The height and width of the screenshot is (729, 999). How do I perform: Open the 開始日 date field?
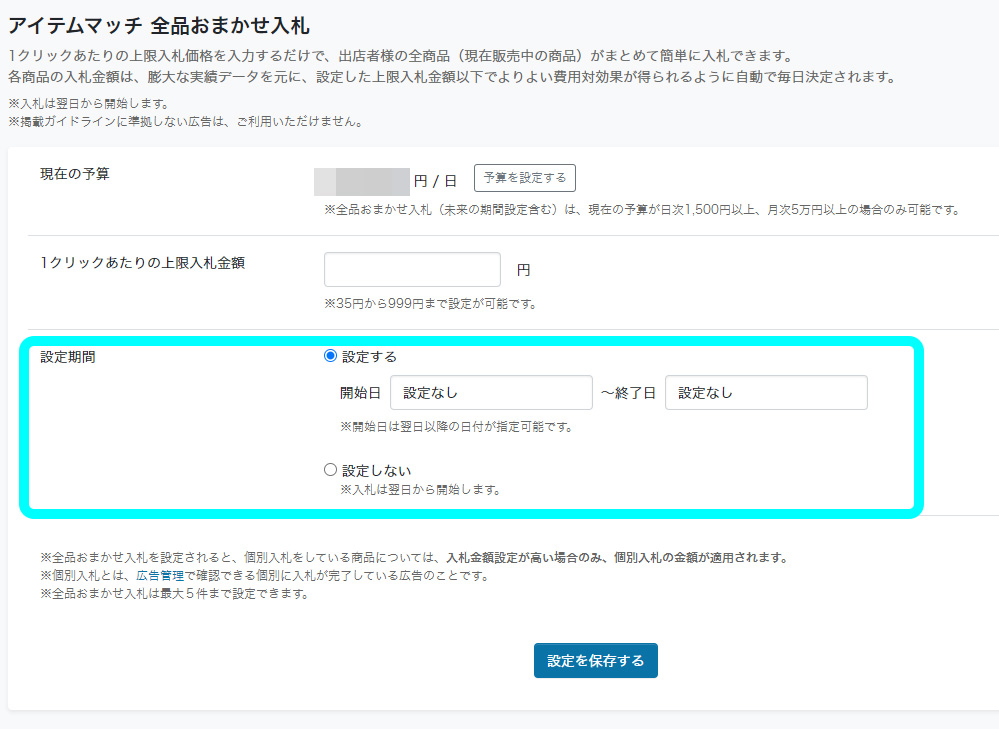[491, 393]
